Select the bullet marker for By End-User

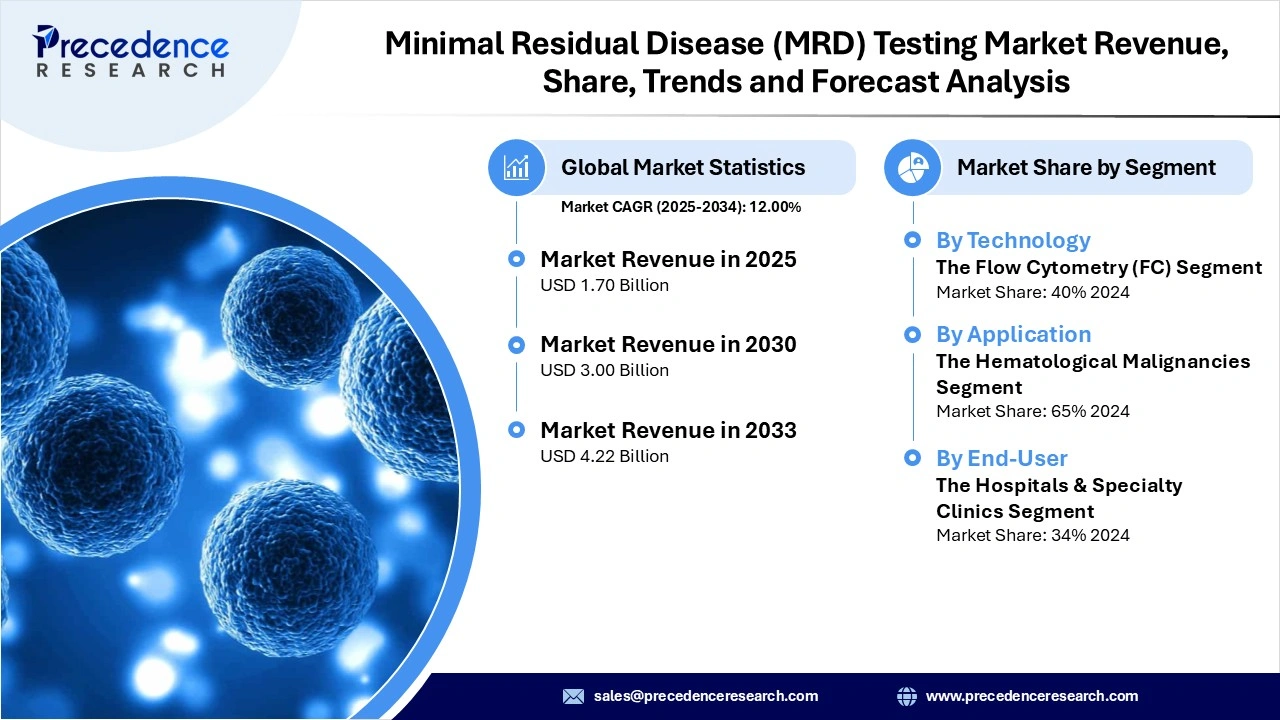pyautogui.click(x=912, y=458)
